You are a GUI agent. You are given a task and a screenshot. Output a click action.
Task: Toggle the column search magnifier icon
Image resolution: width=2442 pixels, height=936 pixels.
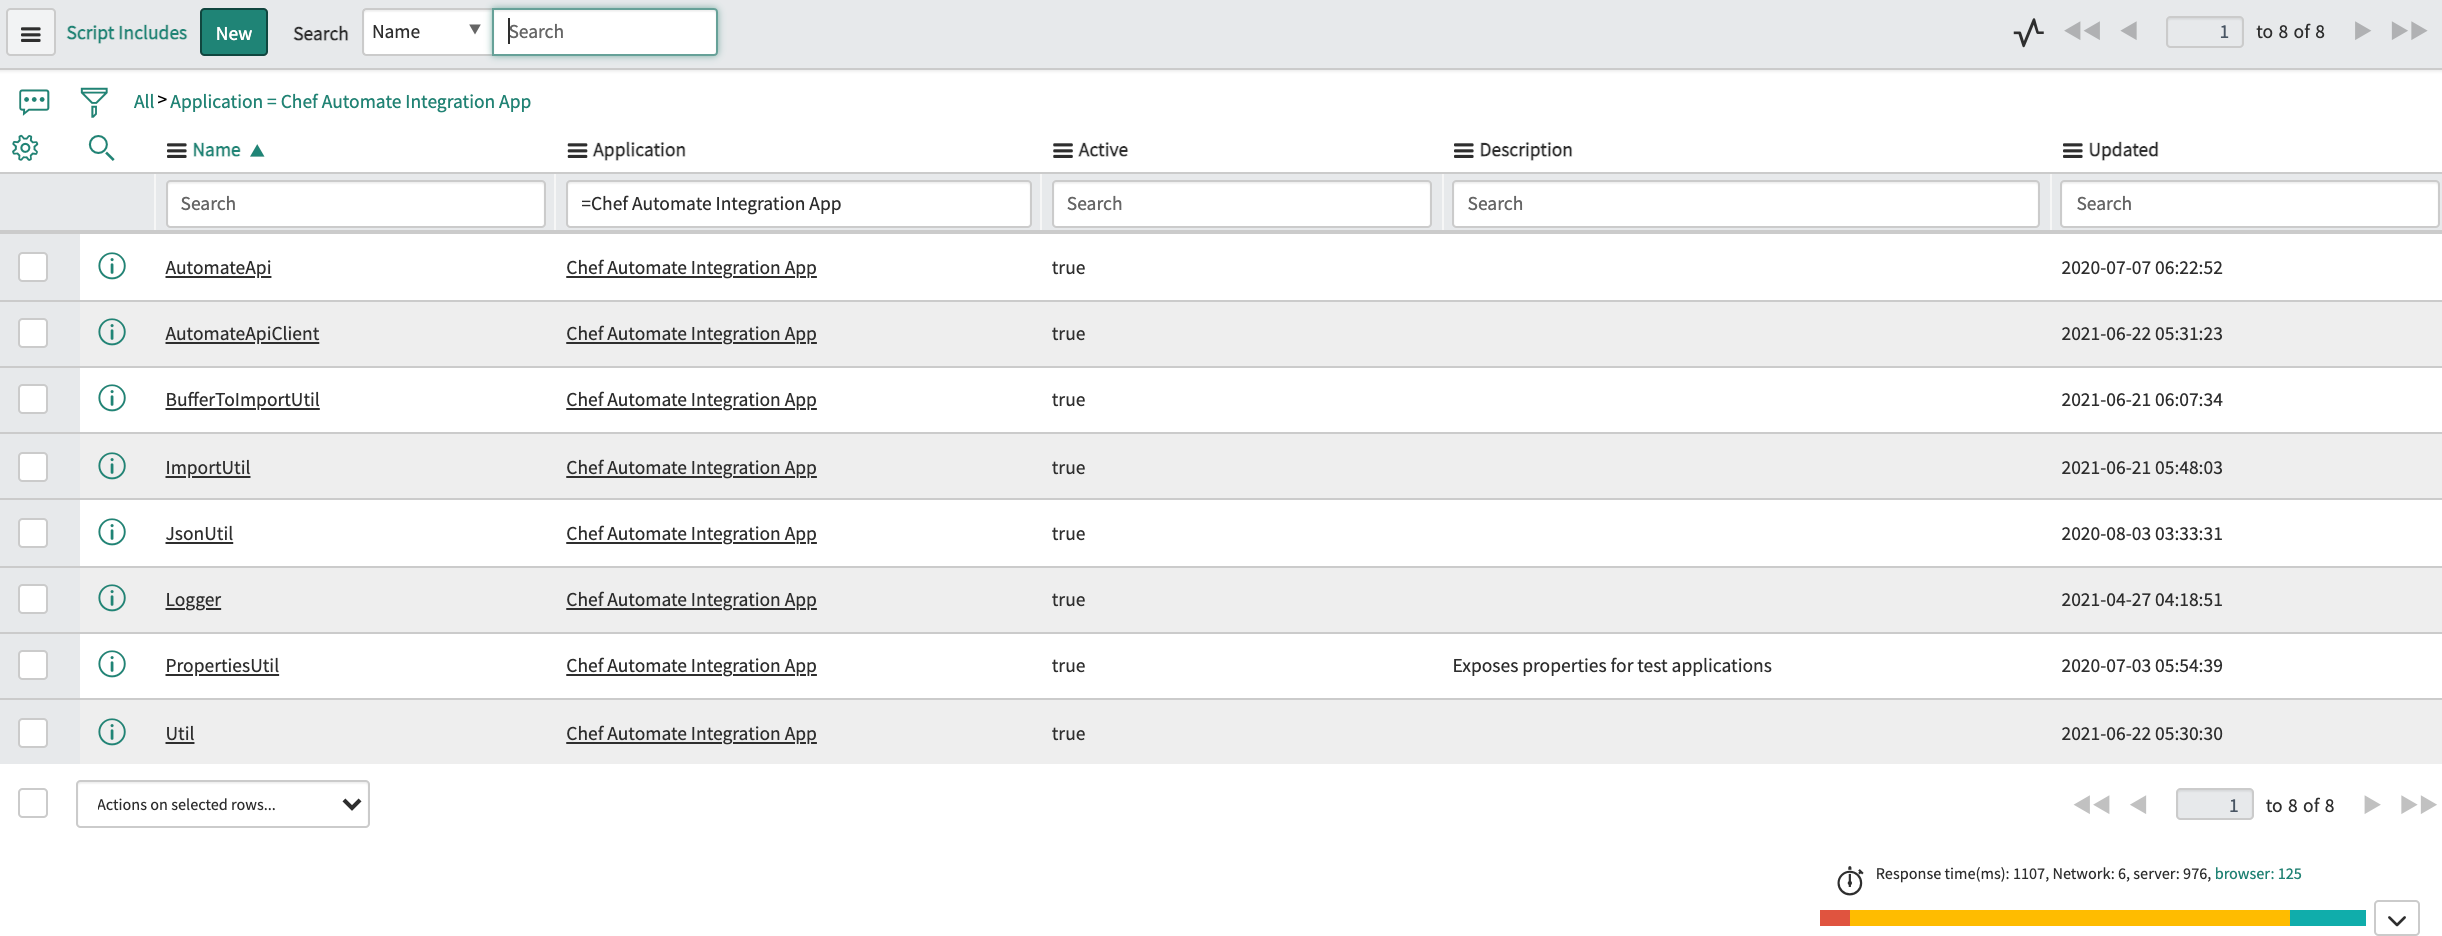101,149
